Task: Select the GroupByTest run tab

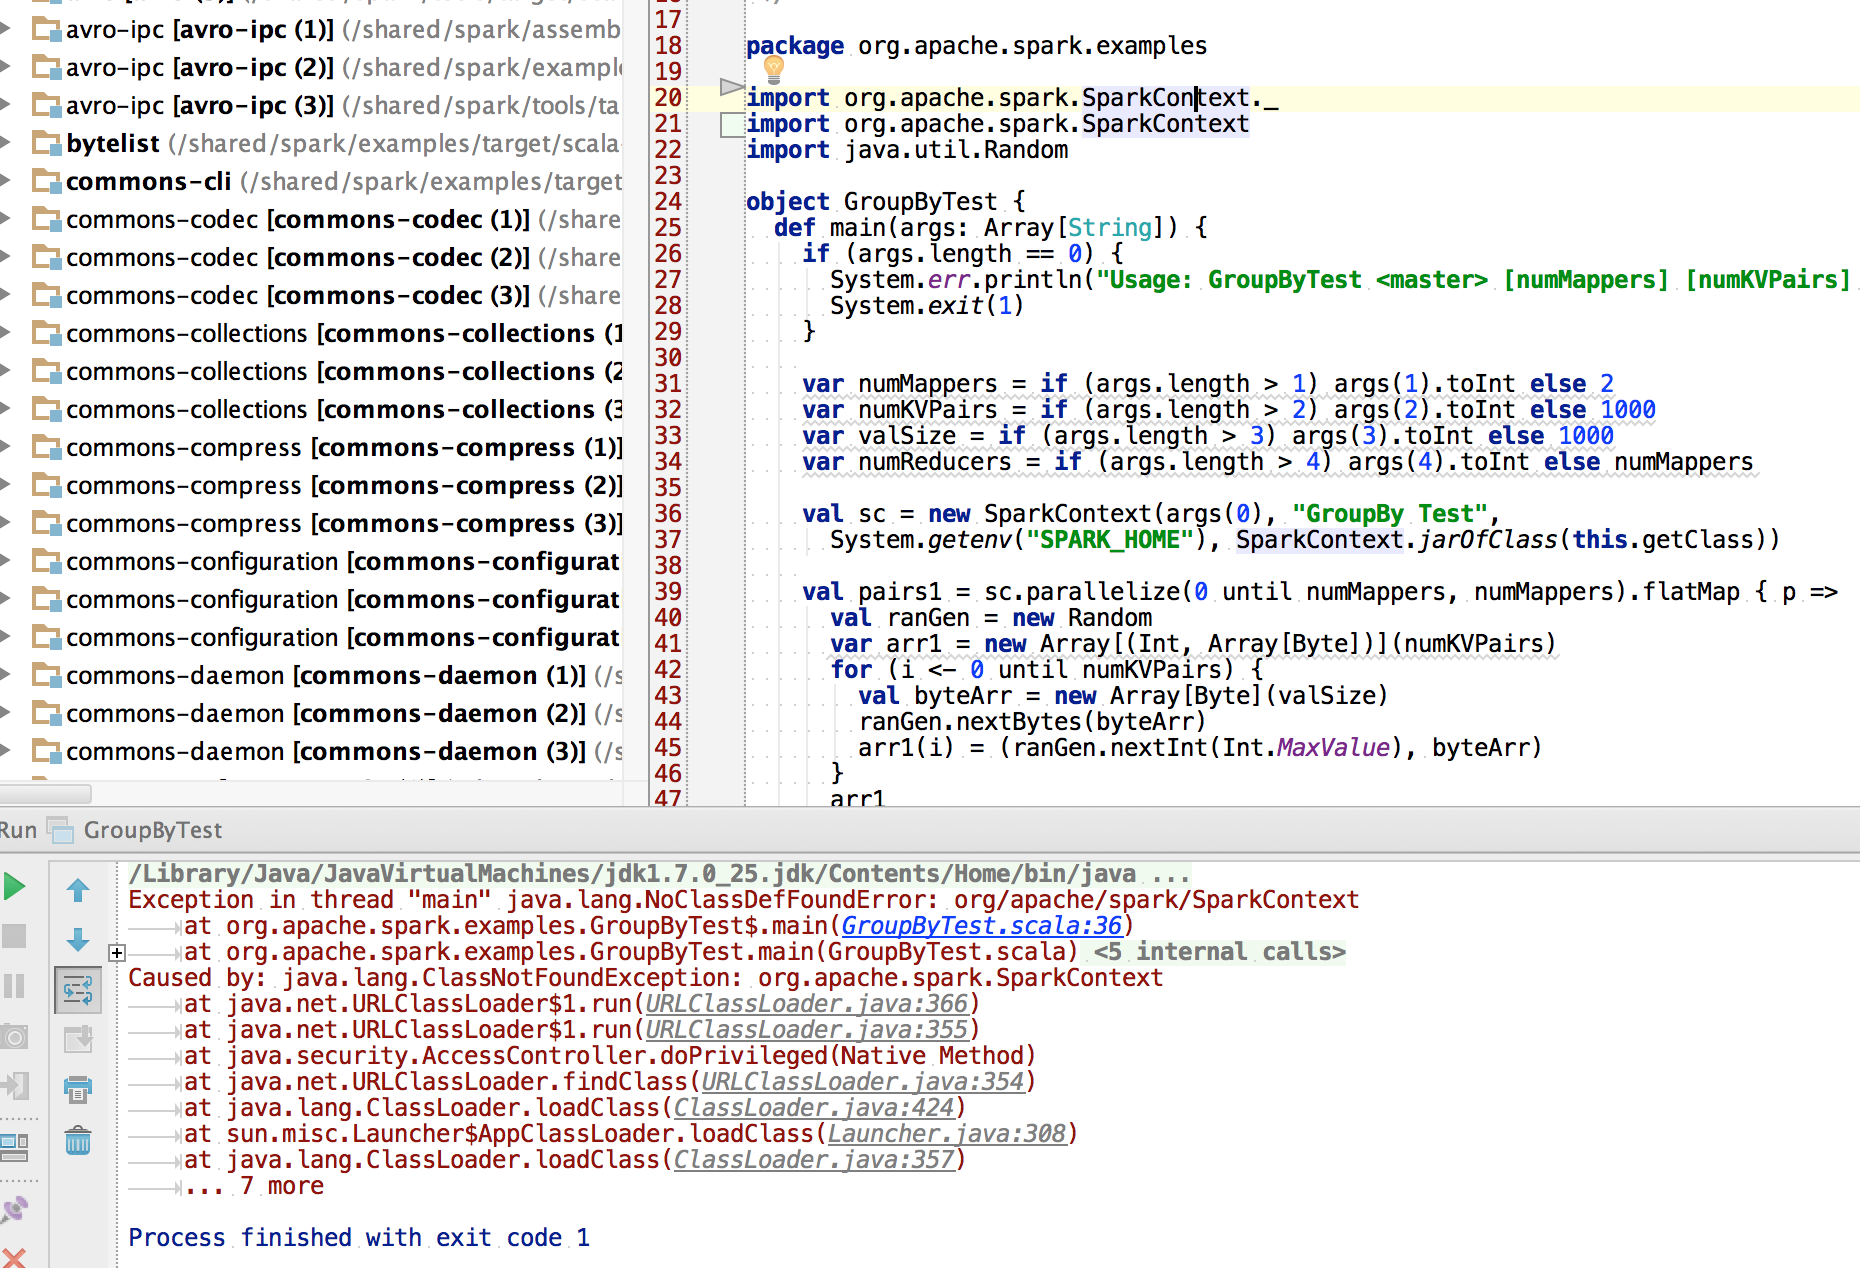Action: pyautogui.click(x=152, y=830)
